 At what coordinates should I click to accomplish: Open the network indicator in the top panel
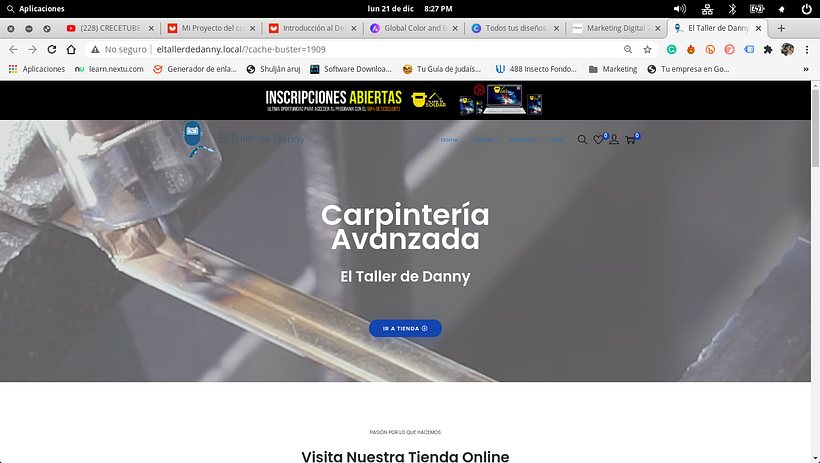[707, 9]
